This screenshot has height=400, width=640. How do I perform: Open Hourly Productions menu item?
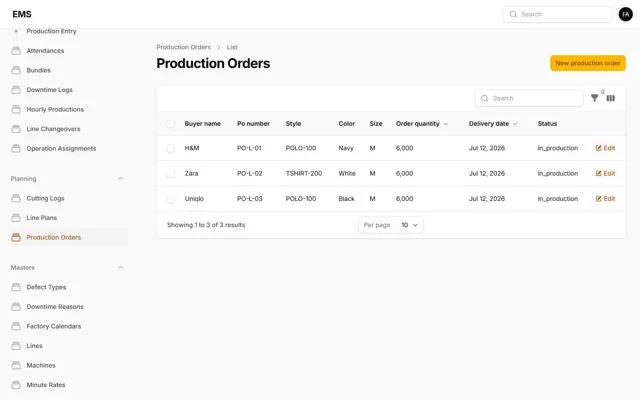pyautogui.click(x=55, y=109)
